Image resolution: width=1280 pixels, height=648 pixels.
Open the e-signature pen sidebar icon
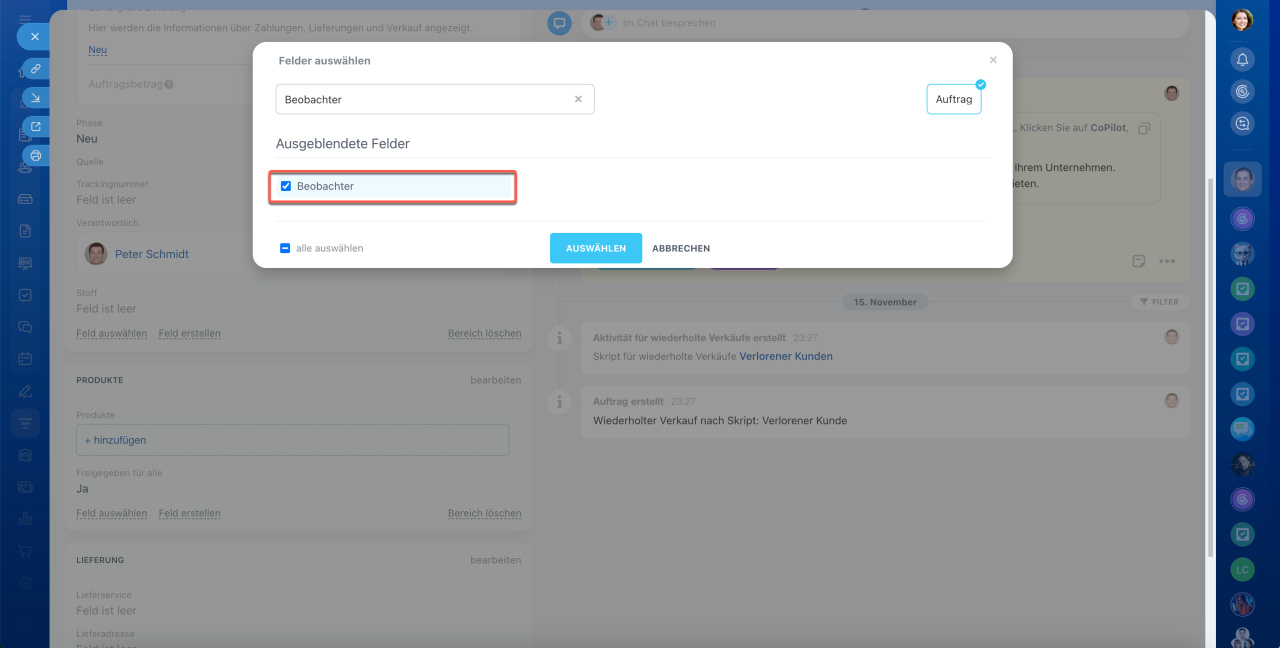(25, 391)
